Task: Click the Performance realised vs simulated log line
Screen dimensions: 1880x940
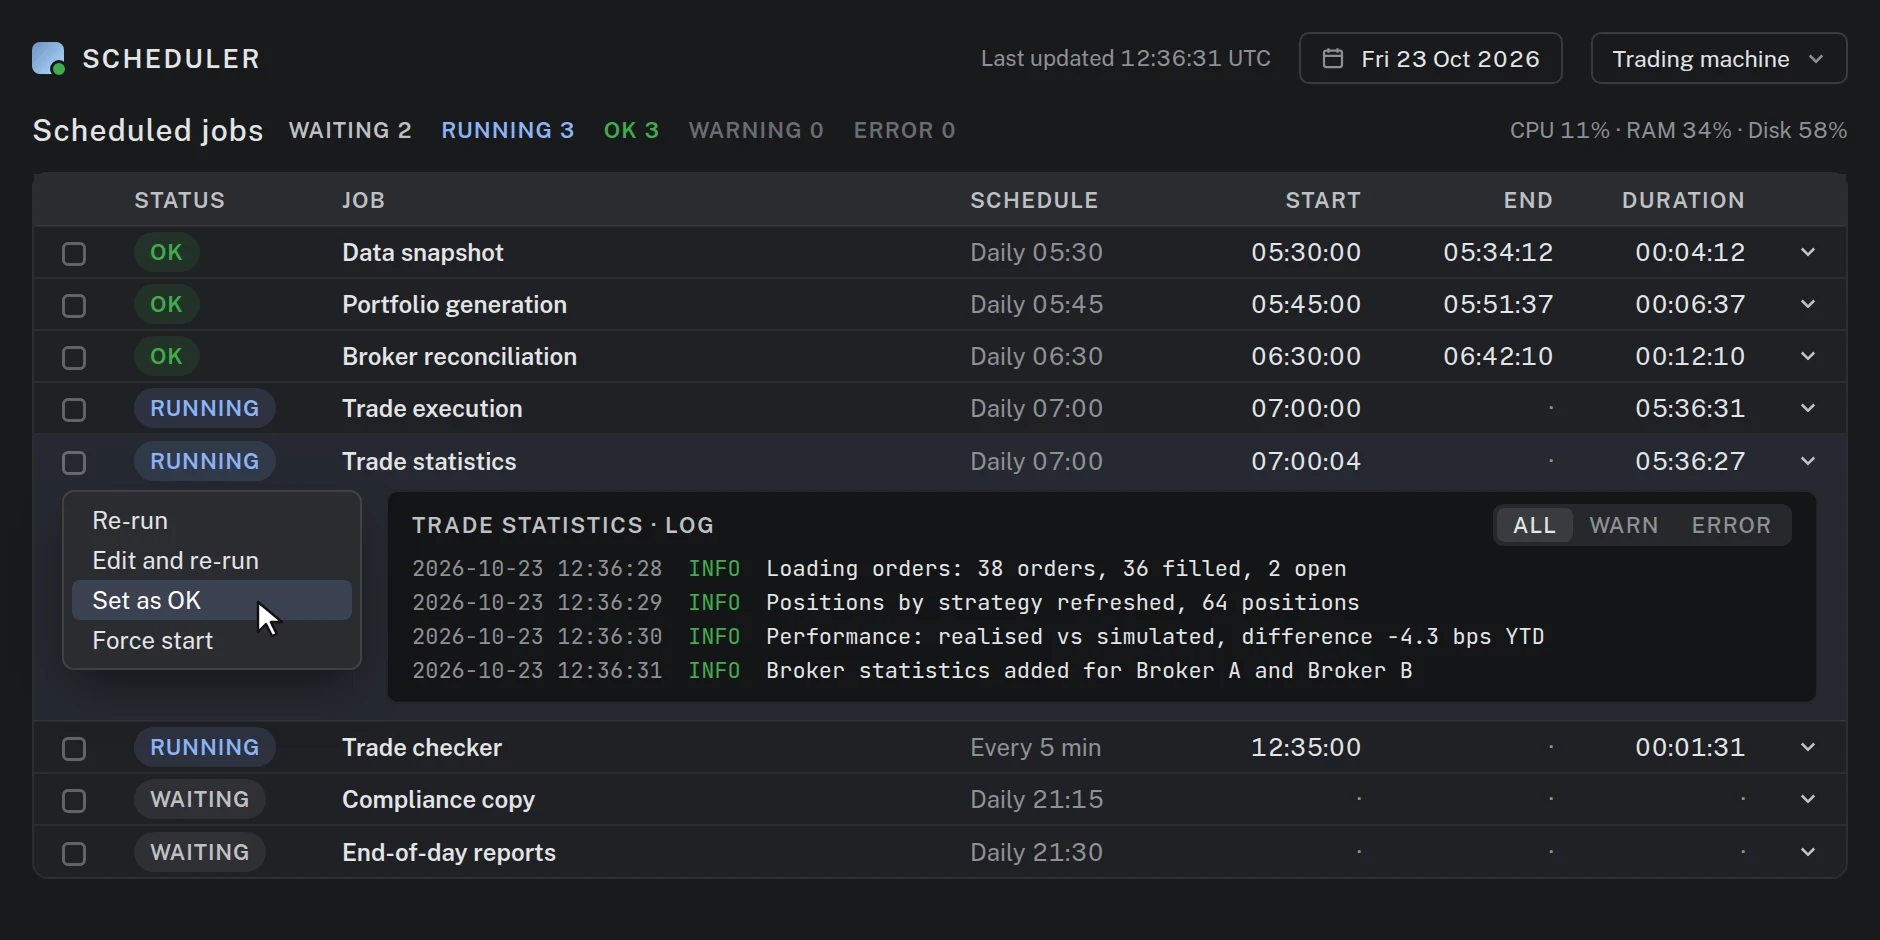Action: (x=978, y=637)
